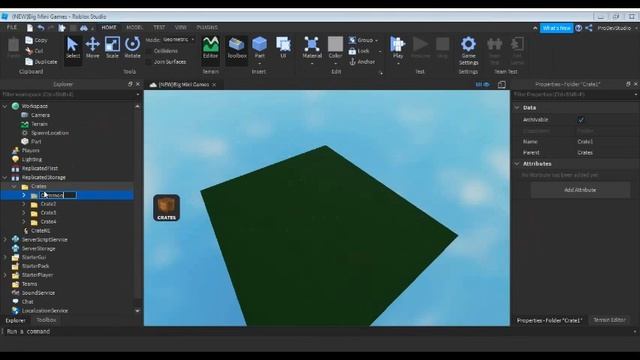This screenshot has width=640, height=360.
Task: Click the new file icon in quick access
Action: [30, 28]
